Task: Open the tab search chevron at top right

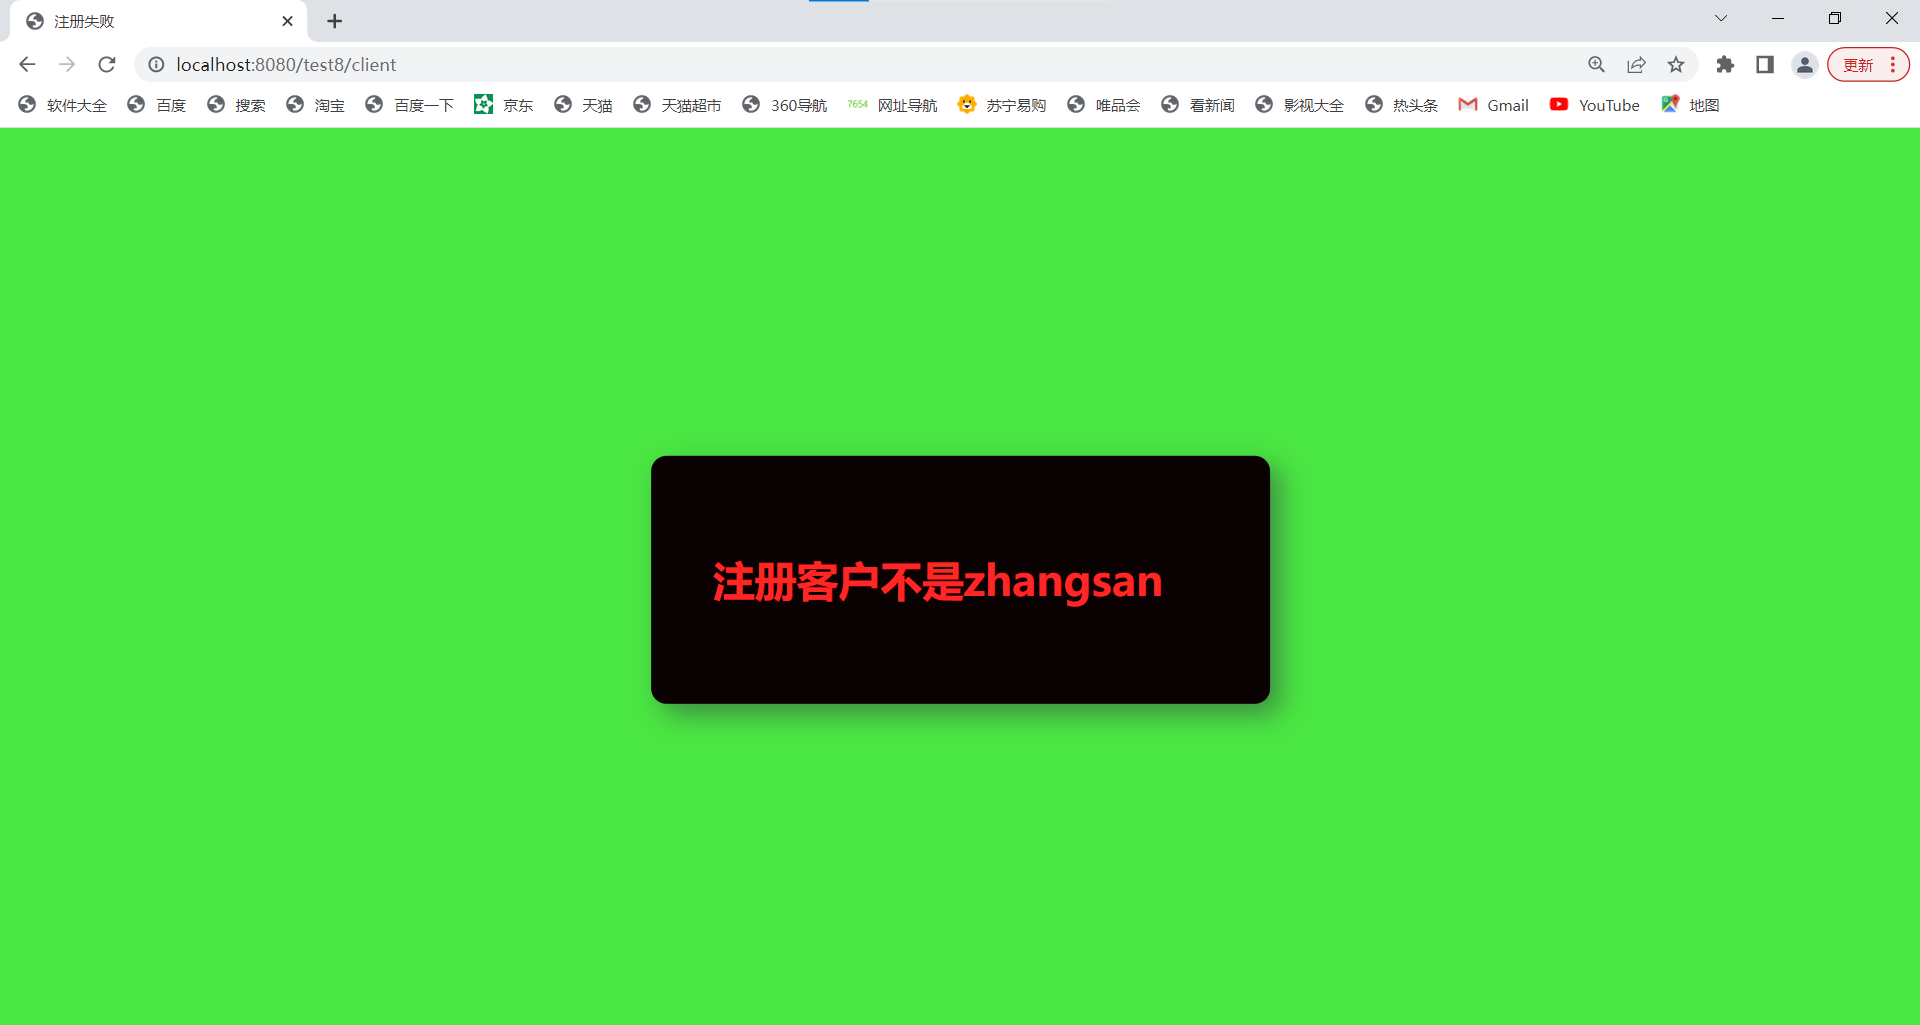Action: pyautogui.click(x=1722, y=18)
